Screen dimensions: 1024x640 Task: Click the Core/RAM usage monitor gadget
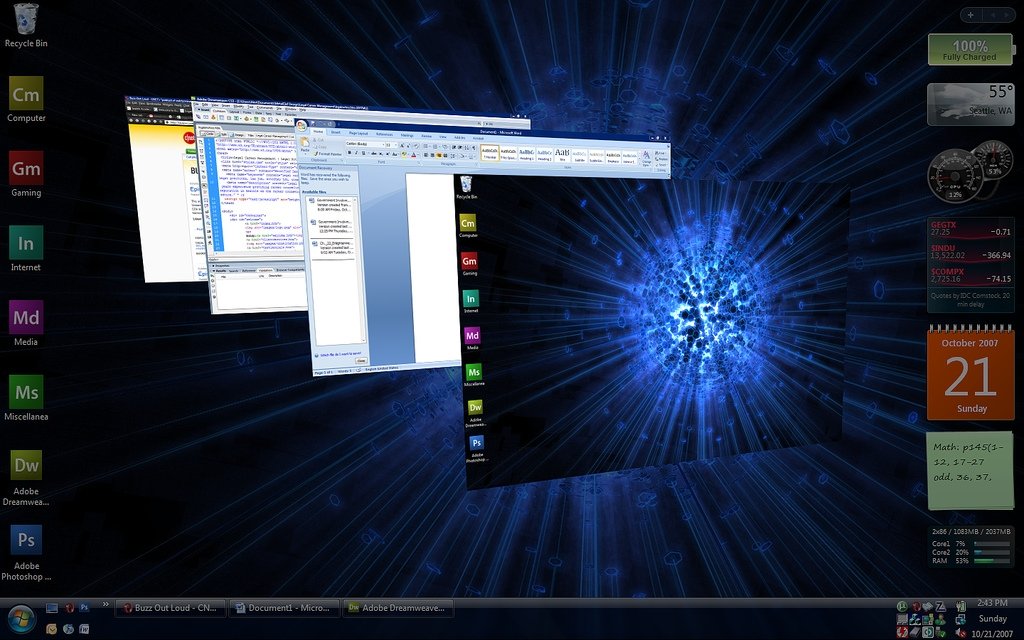click(970, 546)
